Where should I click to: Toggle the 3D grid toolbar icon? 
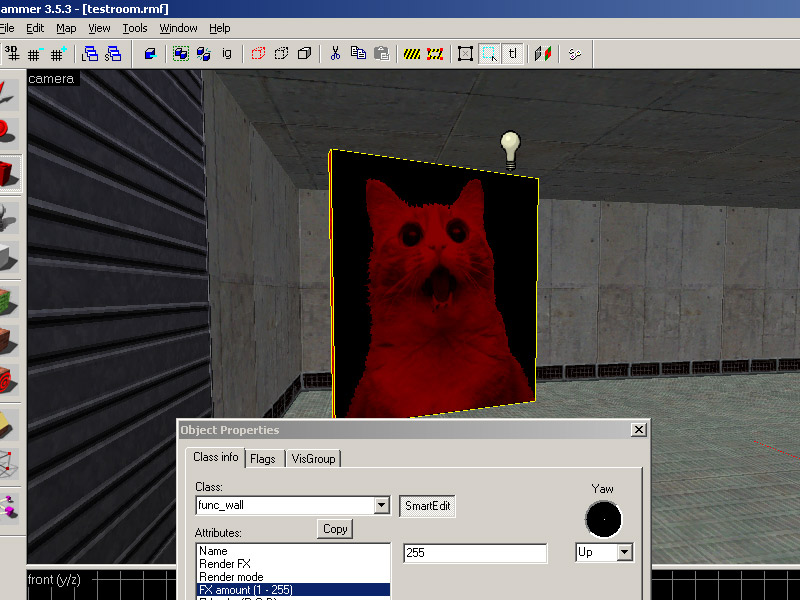tap(12, 53)
